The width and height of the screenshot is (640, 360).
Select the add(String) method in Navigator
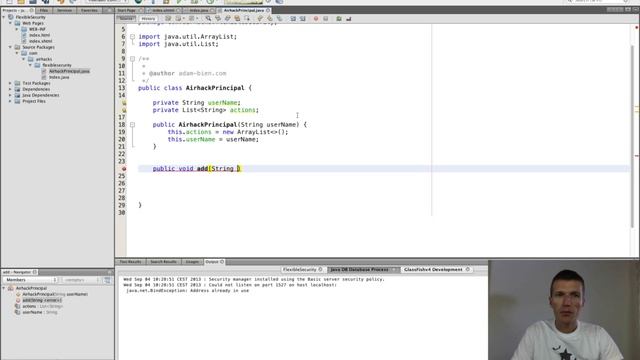pos(42,300)
